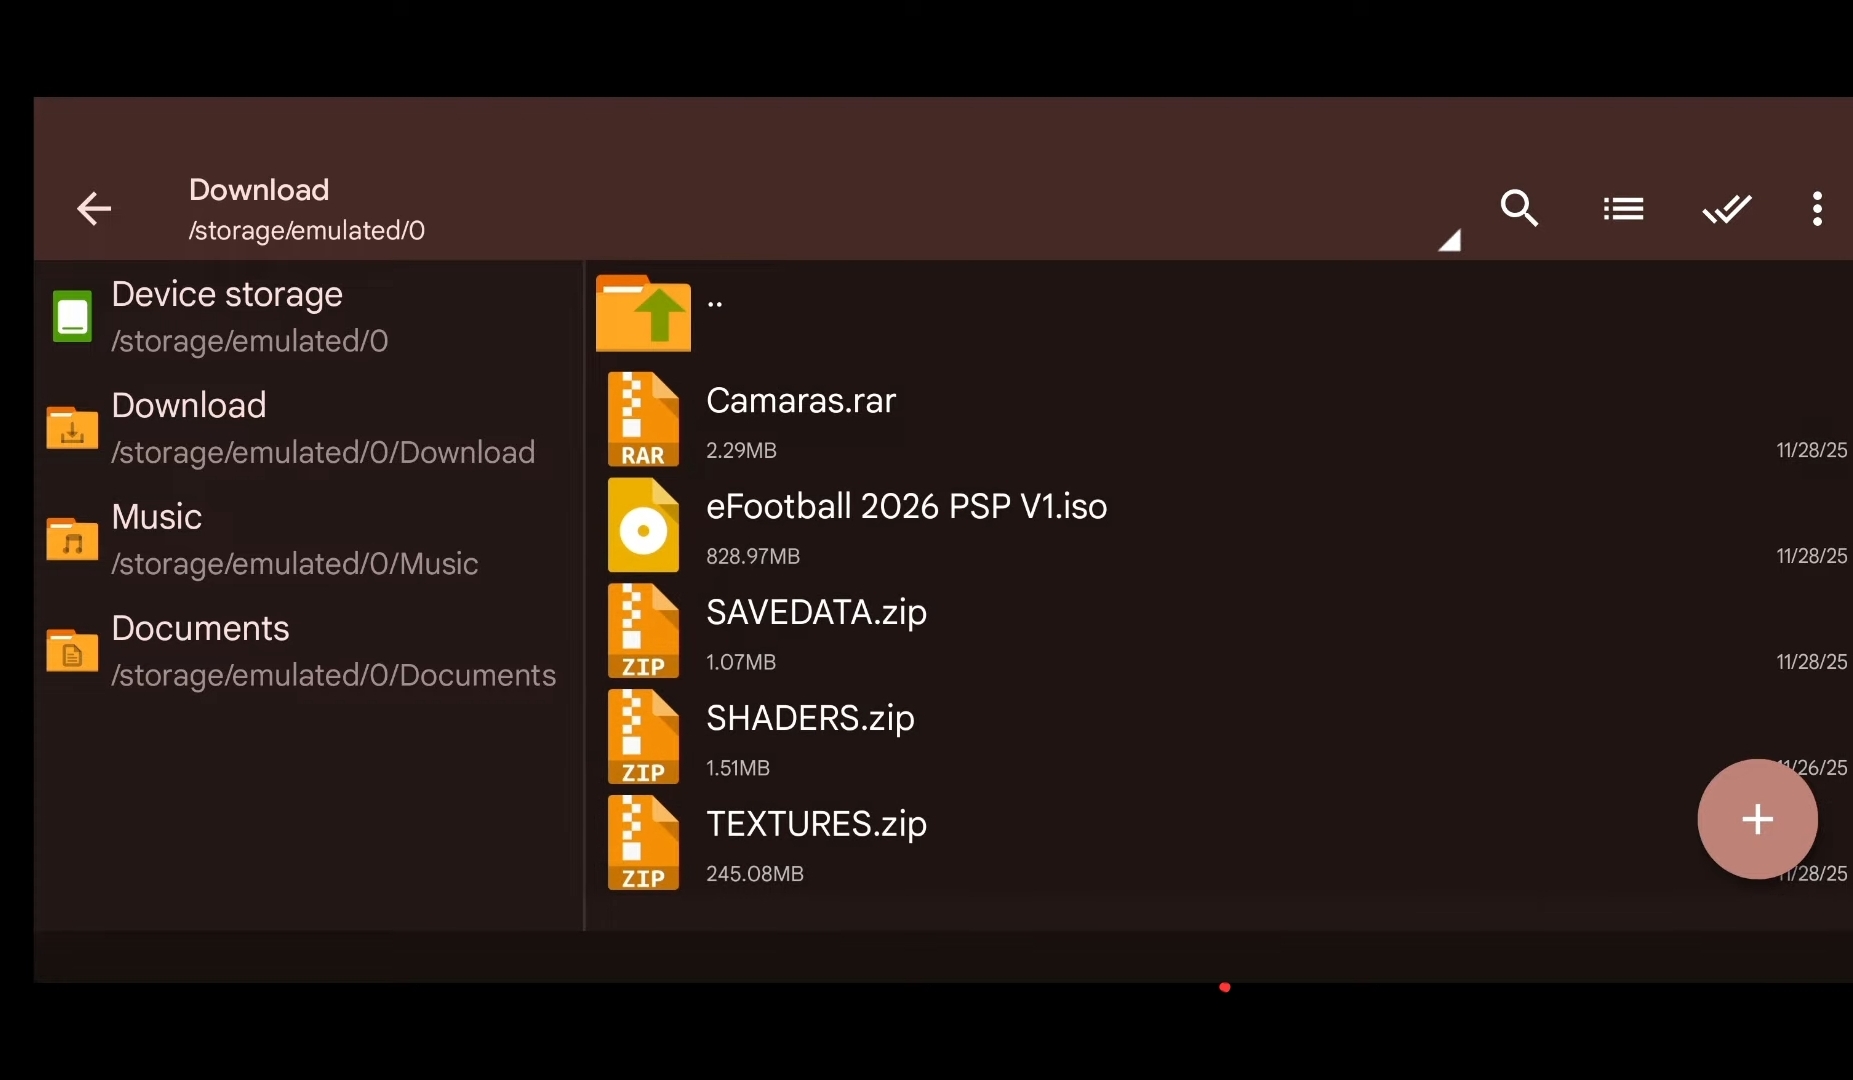Tap the SAVEDATA.zip archive icon
The height and width of the screenshot is (1080, 1853).
[x=643, y=631]
